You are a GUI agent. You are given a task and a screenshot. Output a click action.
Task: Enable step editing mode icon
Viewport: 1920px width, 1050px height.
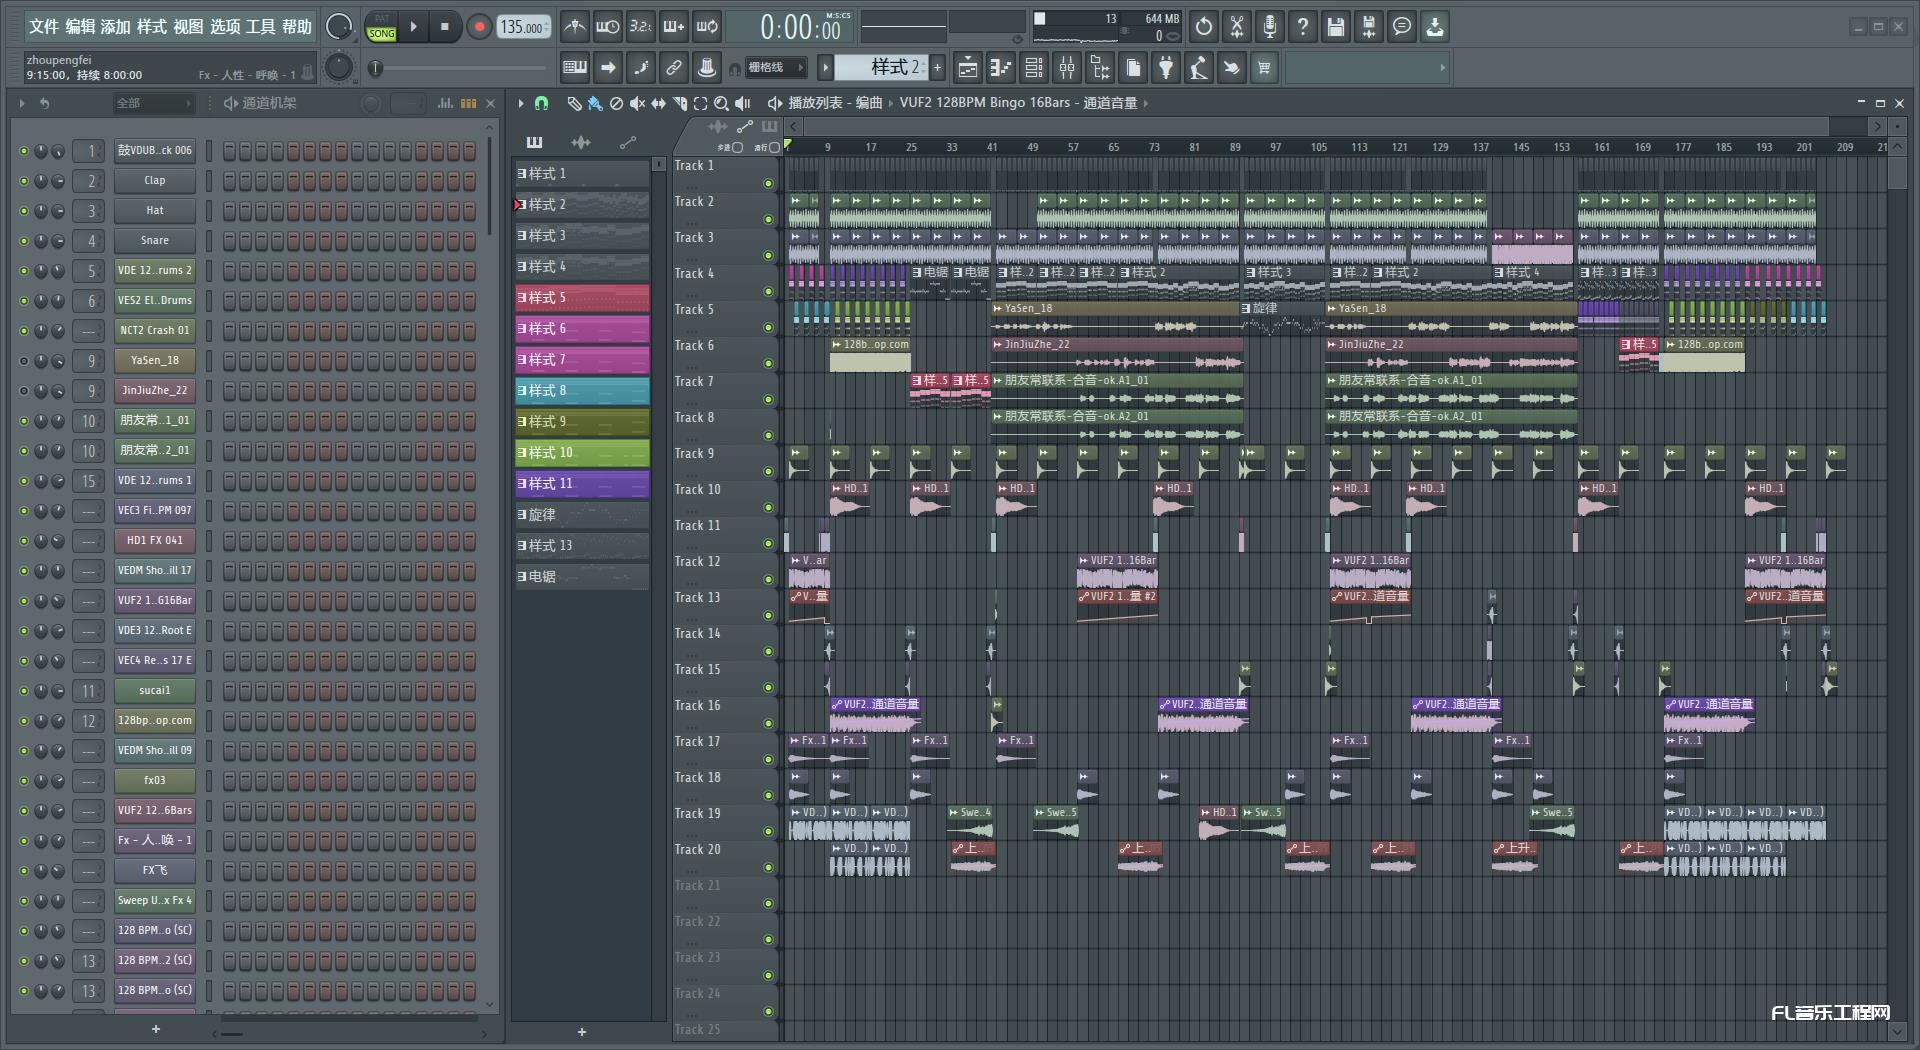click(641, 68)
